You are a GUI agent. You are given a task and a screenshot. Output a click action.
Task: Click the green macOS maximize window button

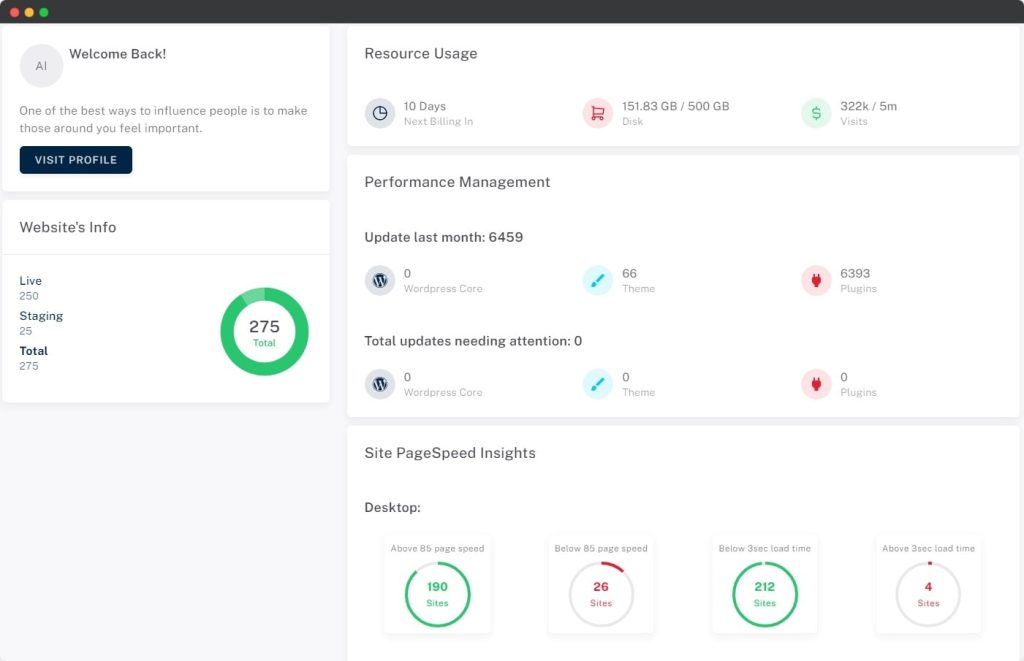pyautogui.click(x=44, y=12)
